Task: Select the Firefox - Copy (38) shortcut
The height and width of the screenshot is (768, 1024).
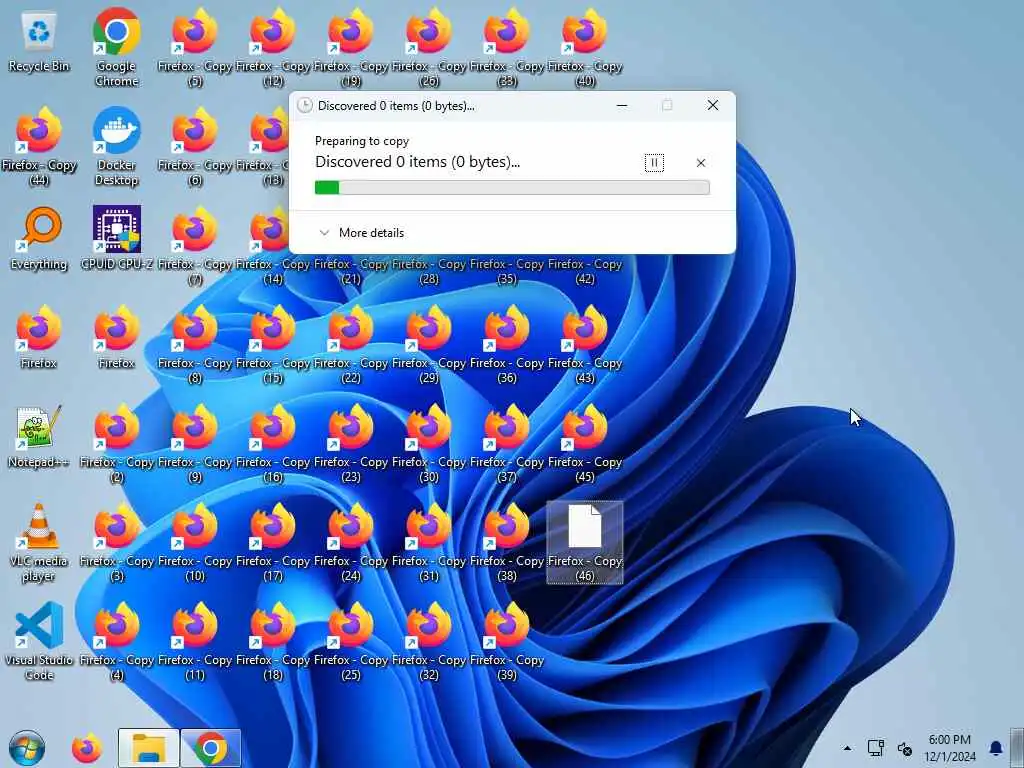Action: [x=507, y=542]
